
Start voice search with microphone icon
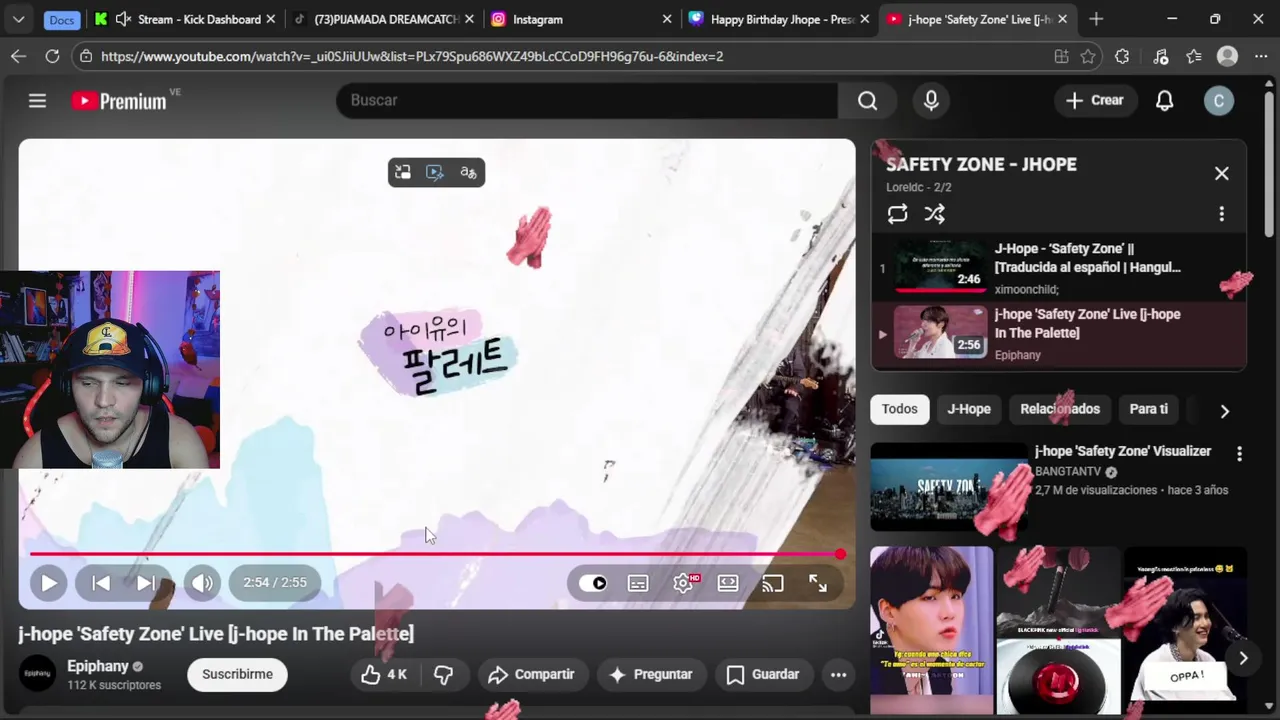[x=931, y=100]
